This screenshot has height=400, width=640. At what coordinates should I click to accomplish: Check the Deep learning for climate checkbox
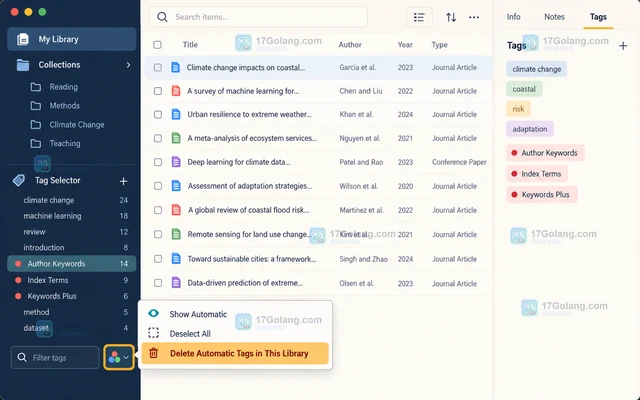158,162
